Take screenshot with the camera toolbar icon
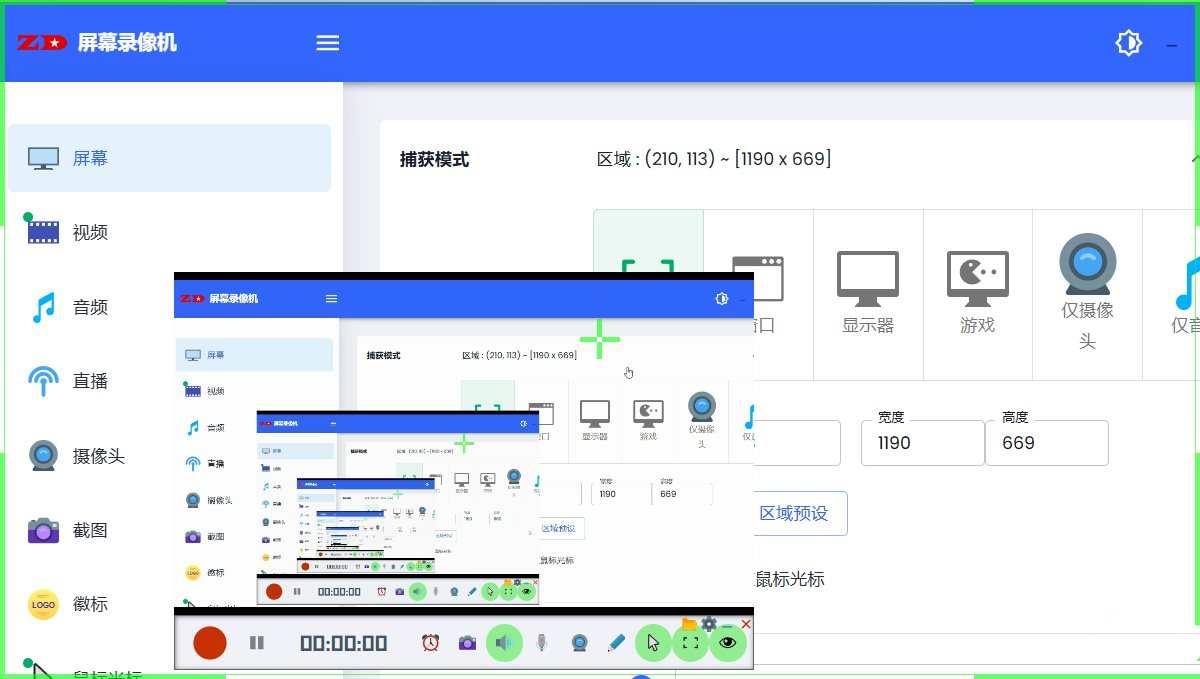Screen dimensions: 1200x679 [x=467, y=643]
